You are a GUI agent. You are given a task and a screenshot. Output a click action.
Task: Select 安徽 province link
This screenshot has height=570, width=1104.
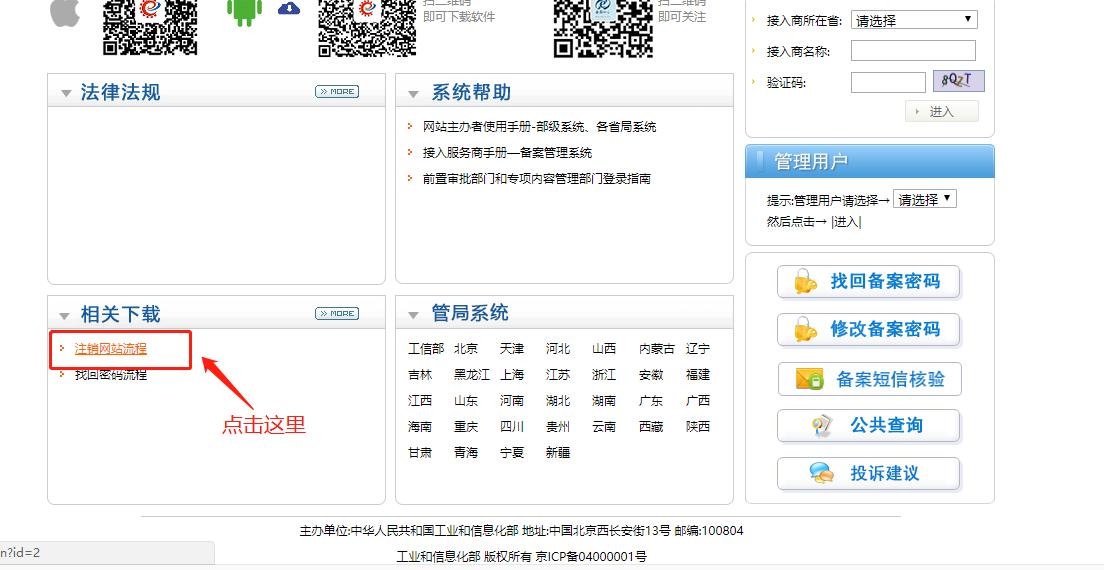[651, 374]
